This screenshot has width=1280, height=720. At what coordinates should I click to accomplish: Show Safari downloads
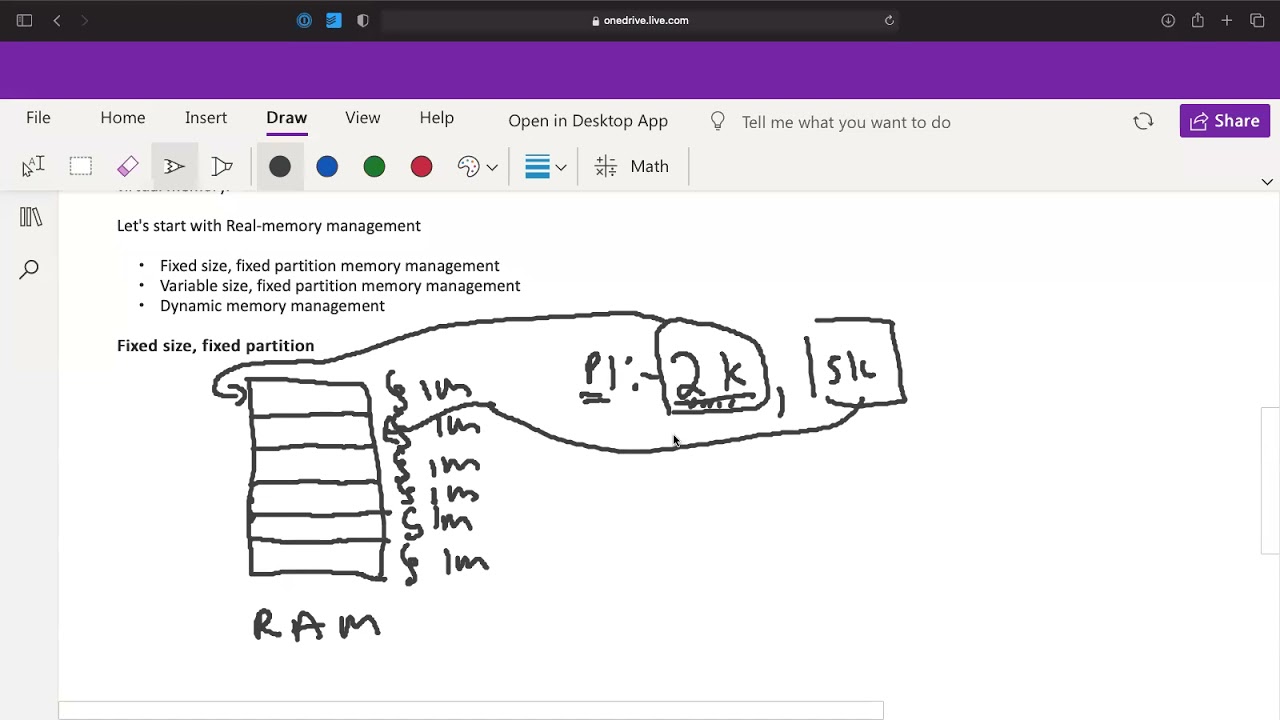[x=1168, y=20]
